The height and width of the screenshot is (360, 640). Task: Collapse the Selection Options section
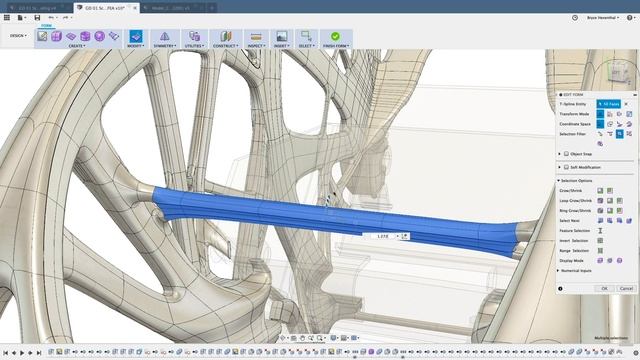559,180
